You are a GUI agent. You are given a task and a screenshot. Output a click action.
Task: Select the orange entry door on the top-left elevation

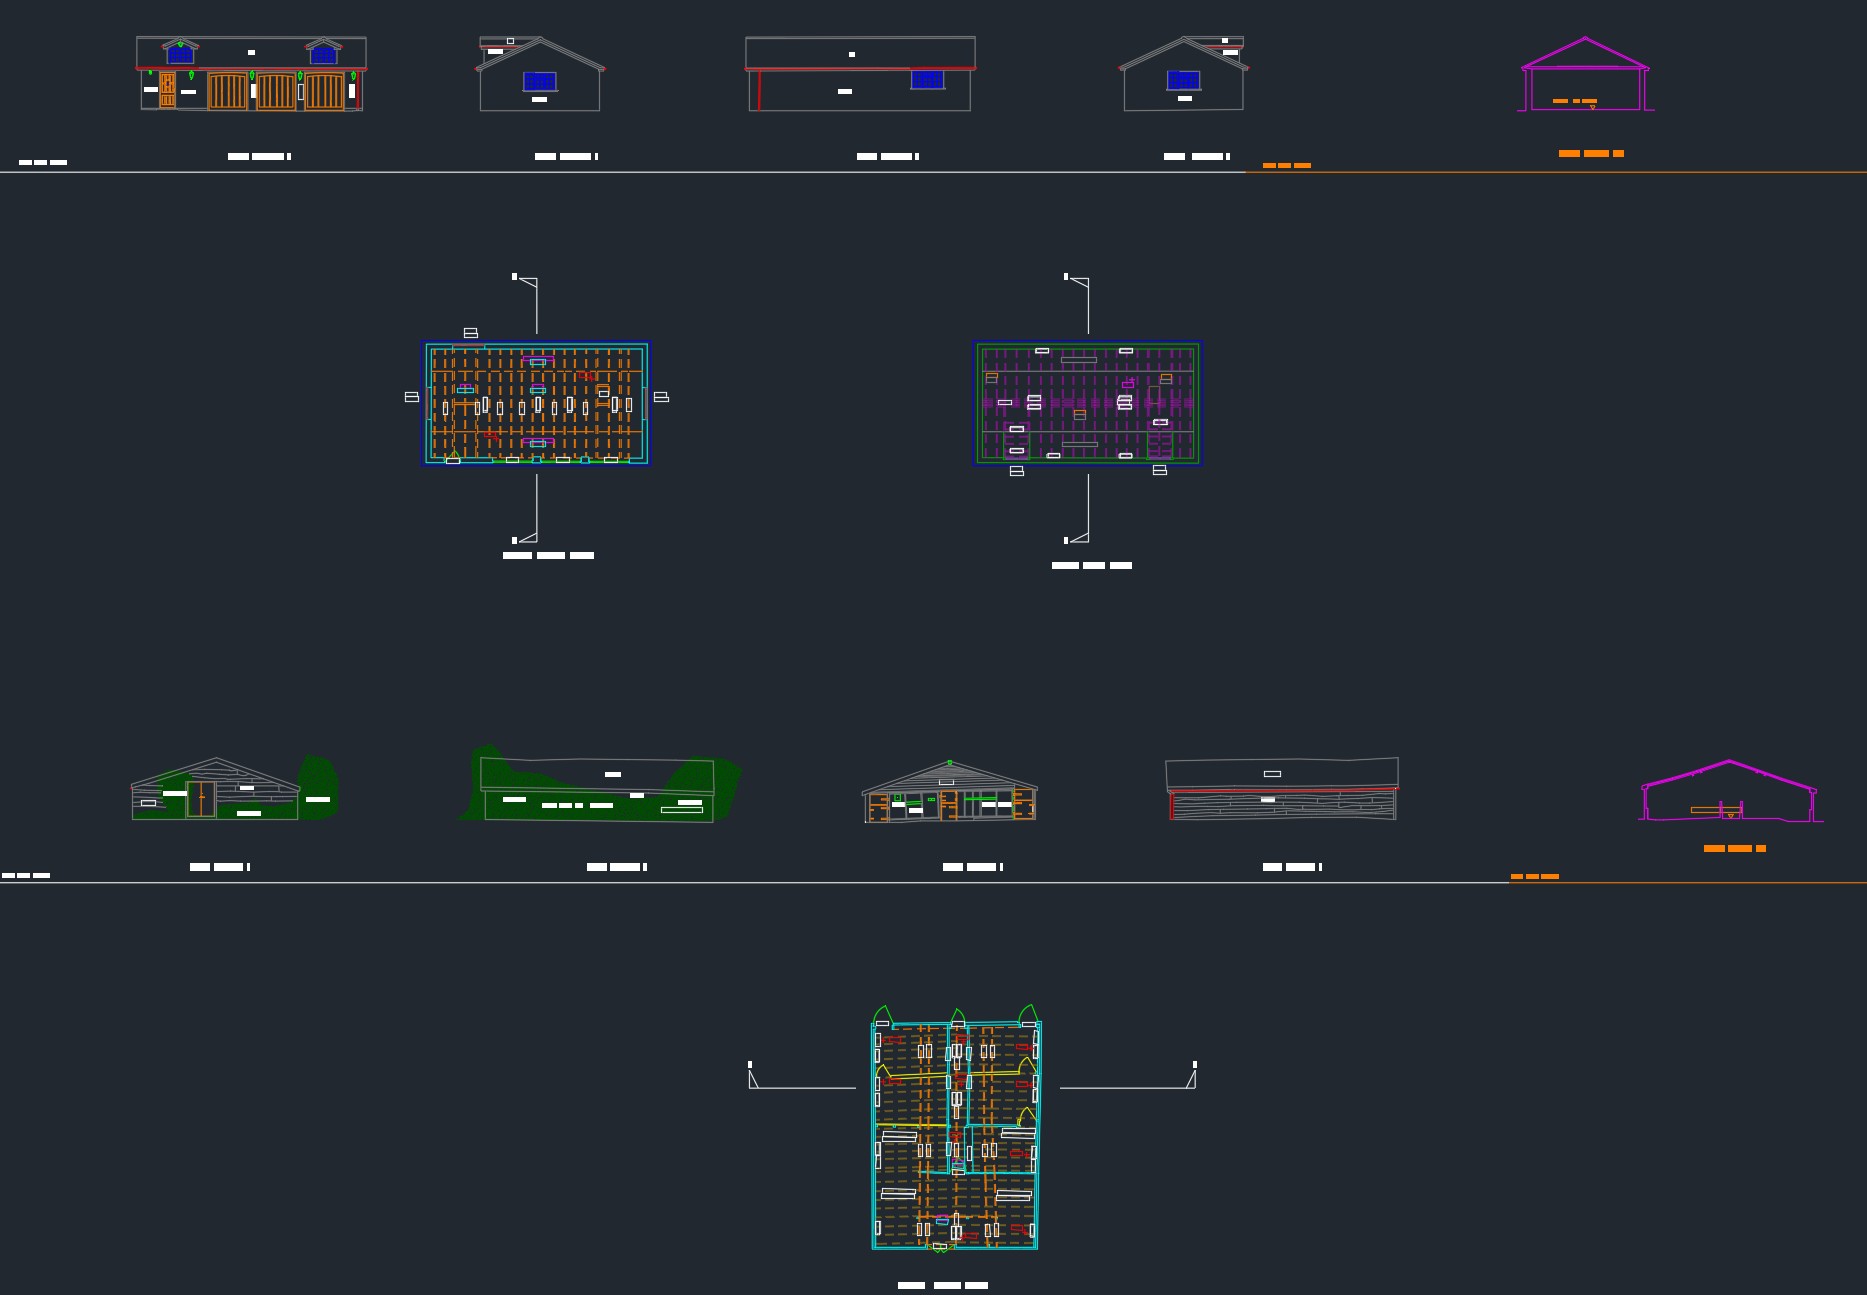point(168,90)
